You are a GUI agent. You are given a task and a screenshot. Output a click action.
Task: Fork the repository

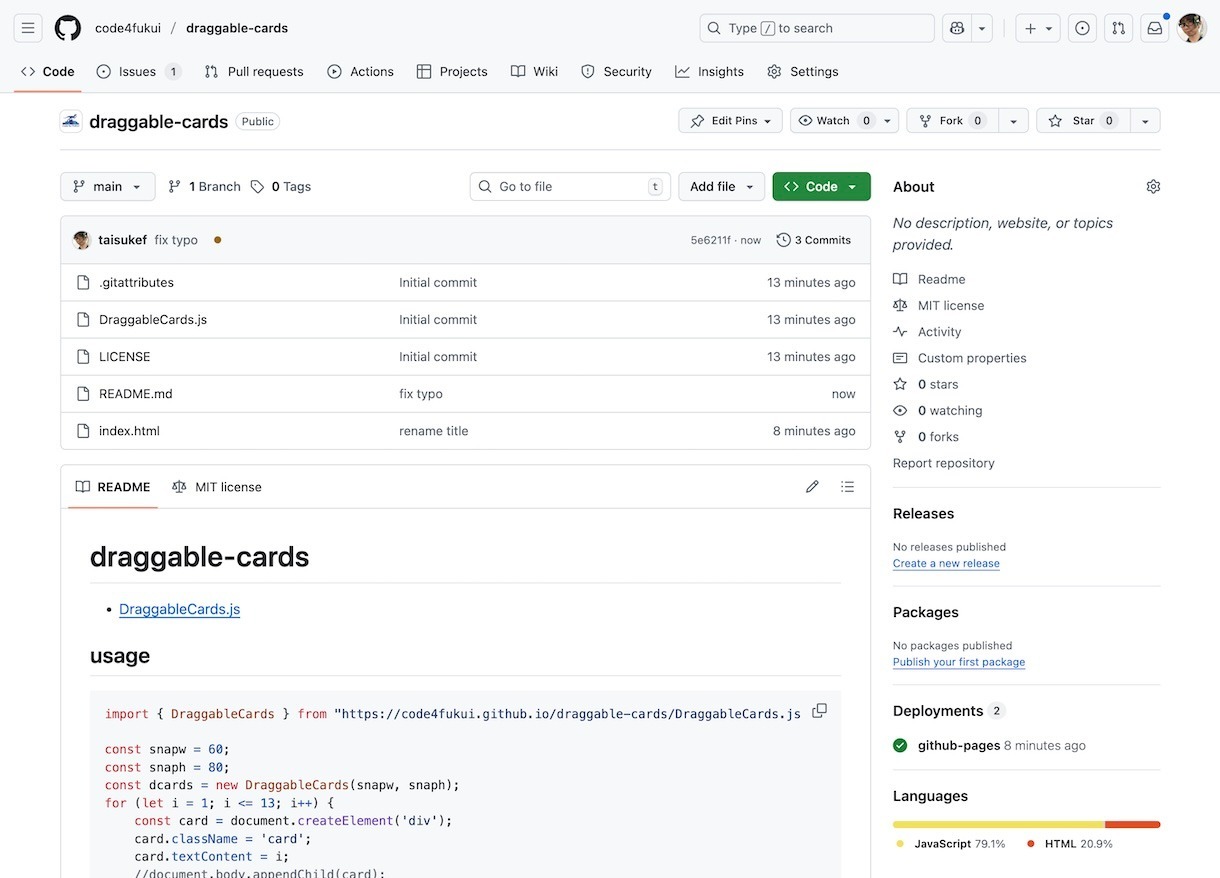tap(952, 121)
